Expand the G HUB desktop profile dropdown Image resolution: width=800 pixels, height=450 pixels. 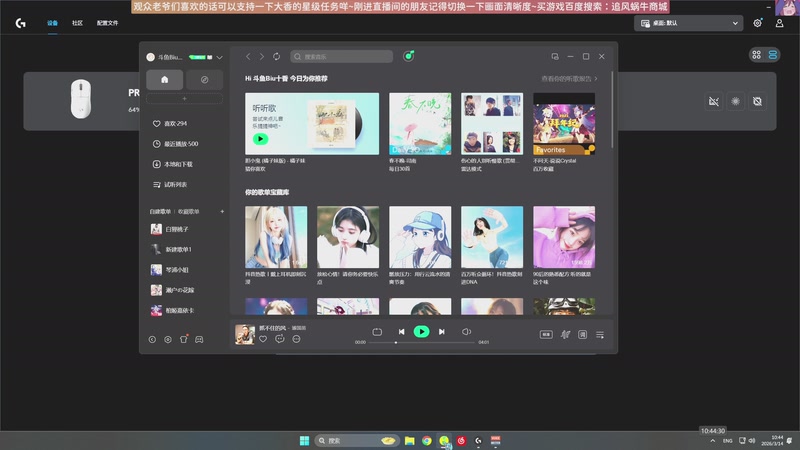[688, 23]
